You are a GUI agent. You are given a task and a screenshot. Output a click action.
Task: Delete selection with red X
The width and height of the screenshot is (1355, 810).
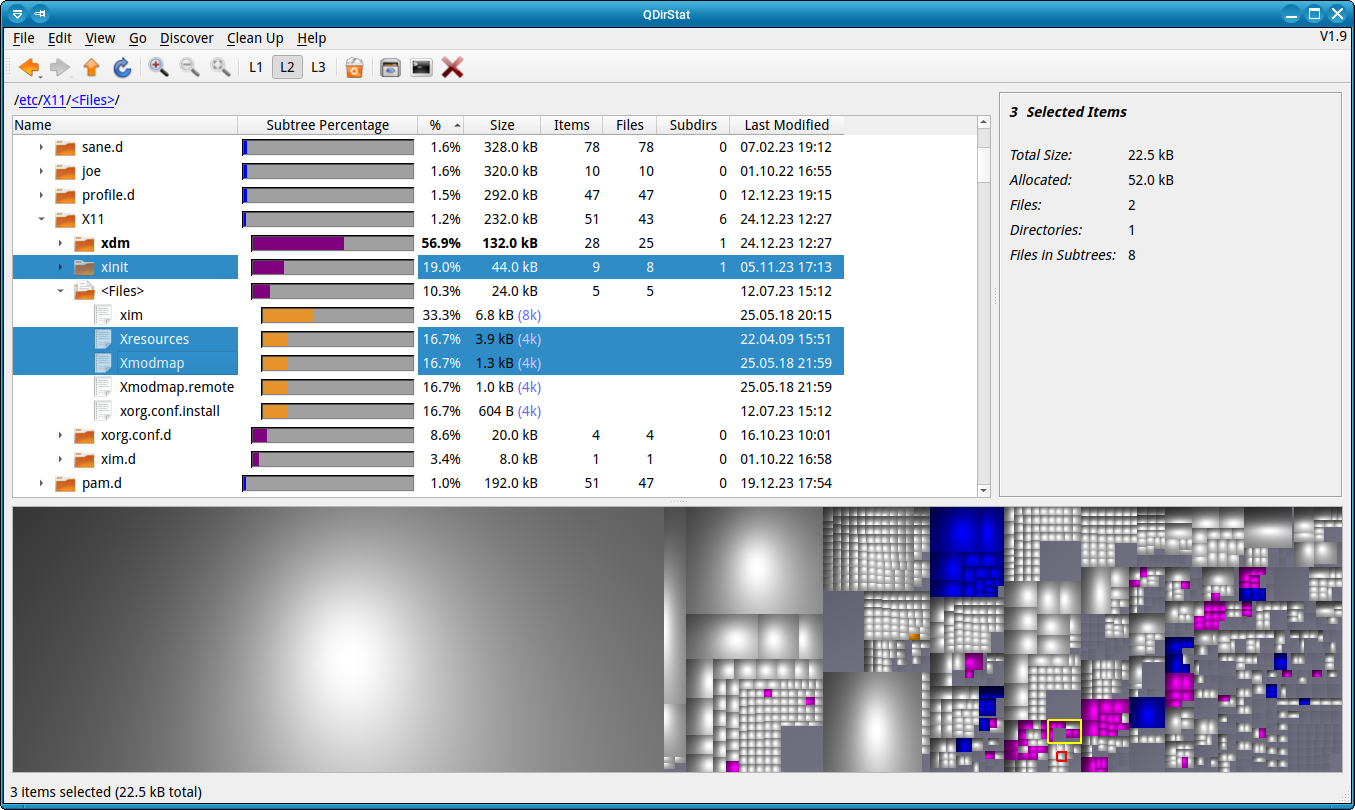452,67
